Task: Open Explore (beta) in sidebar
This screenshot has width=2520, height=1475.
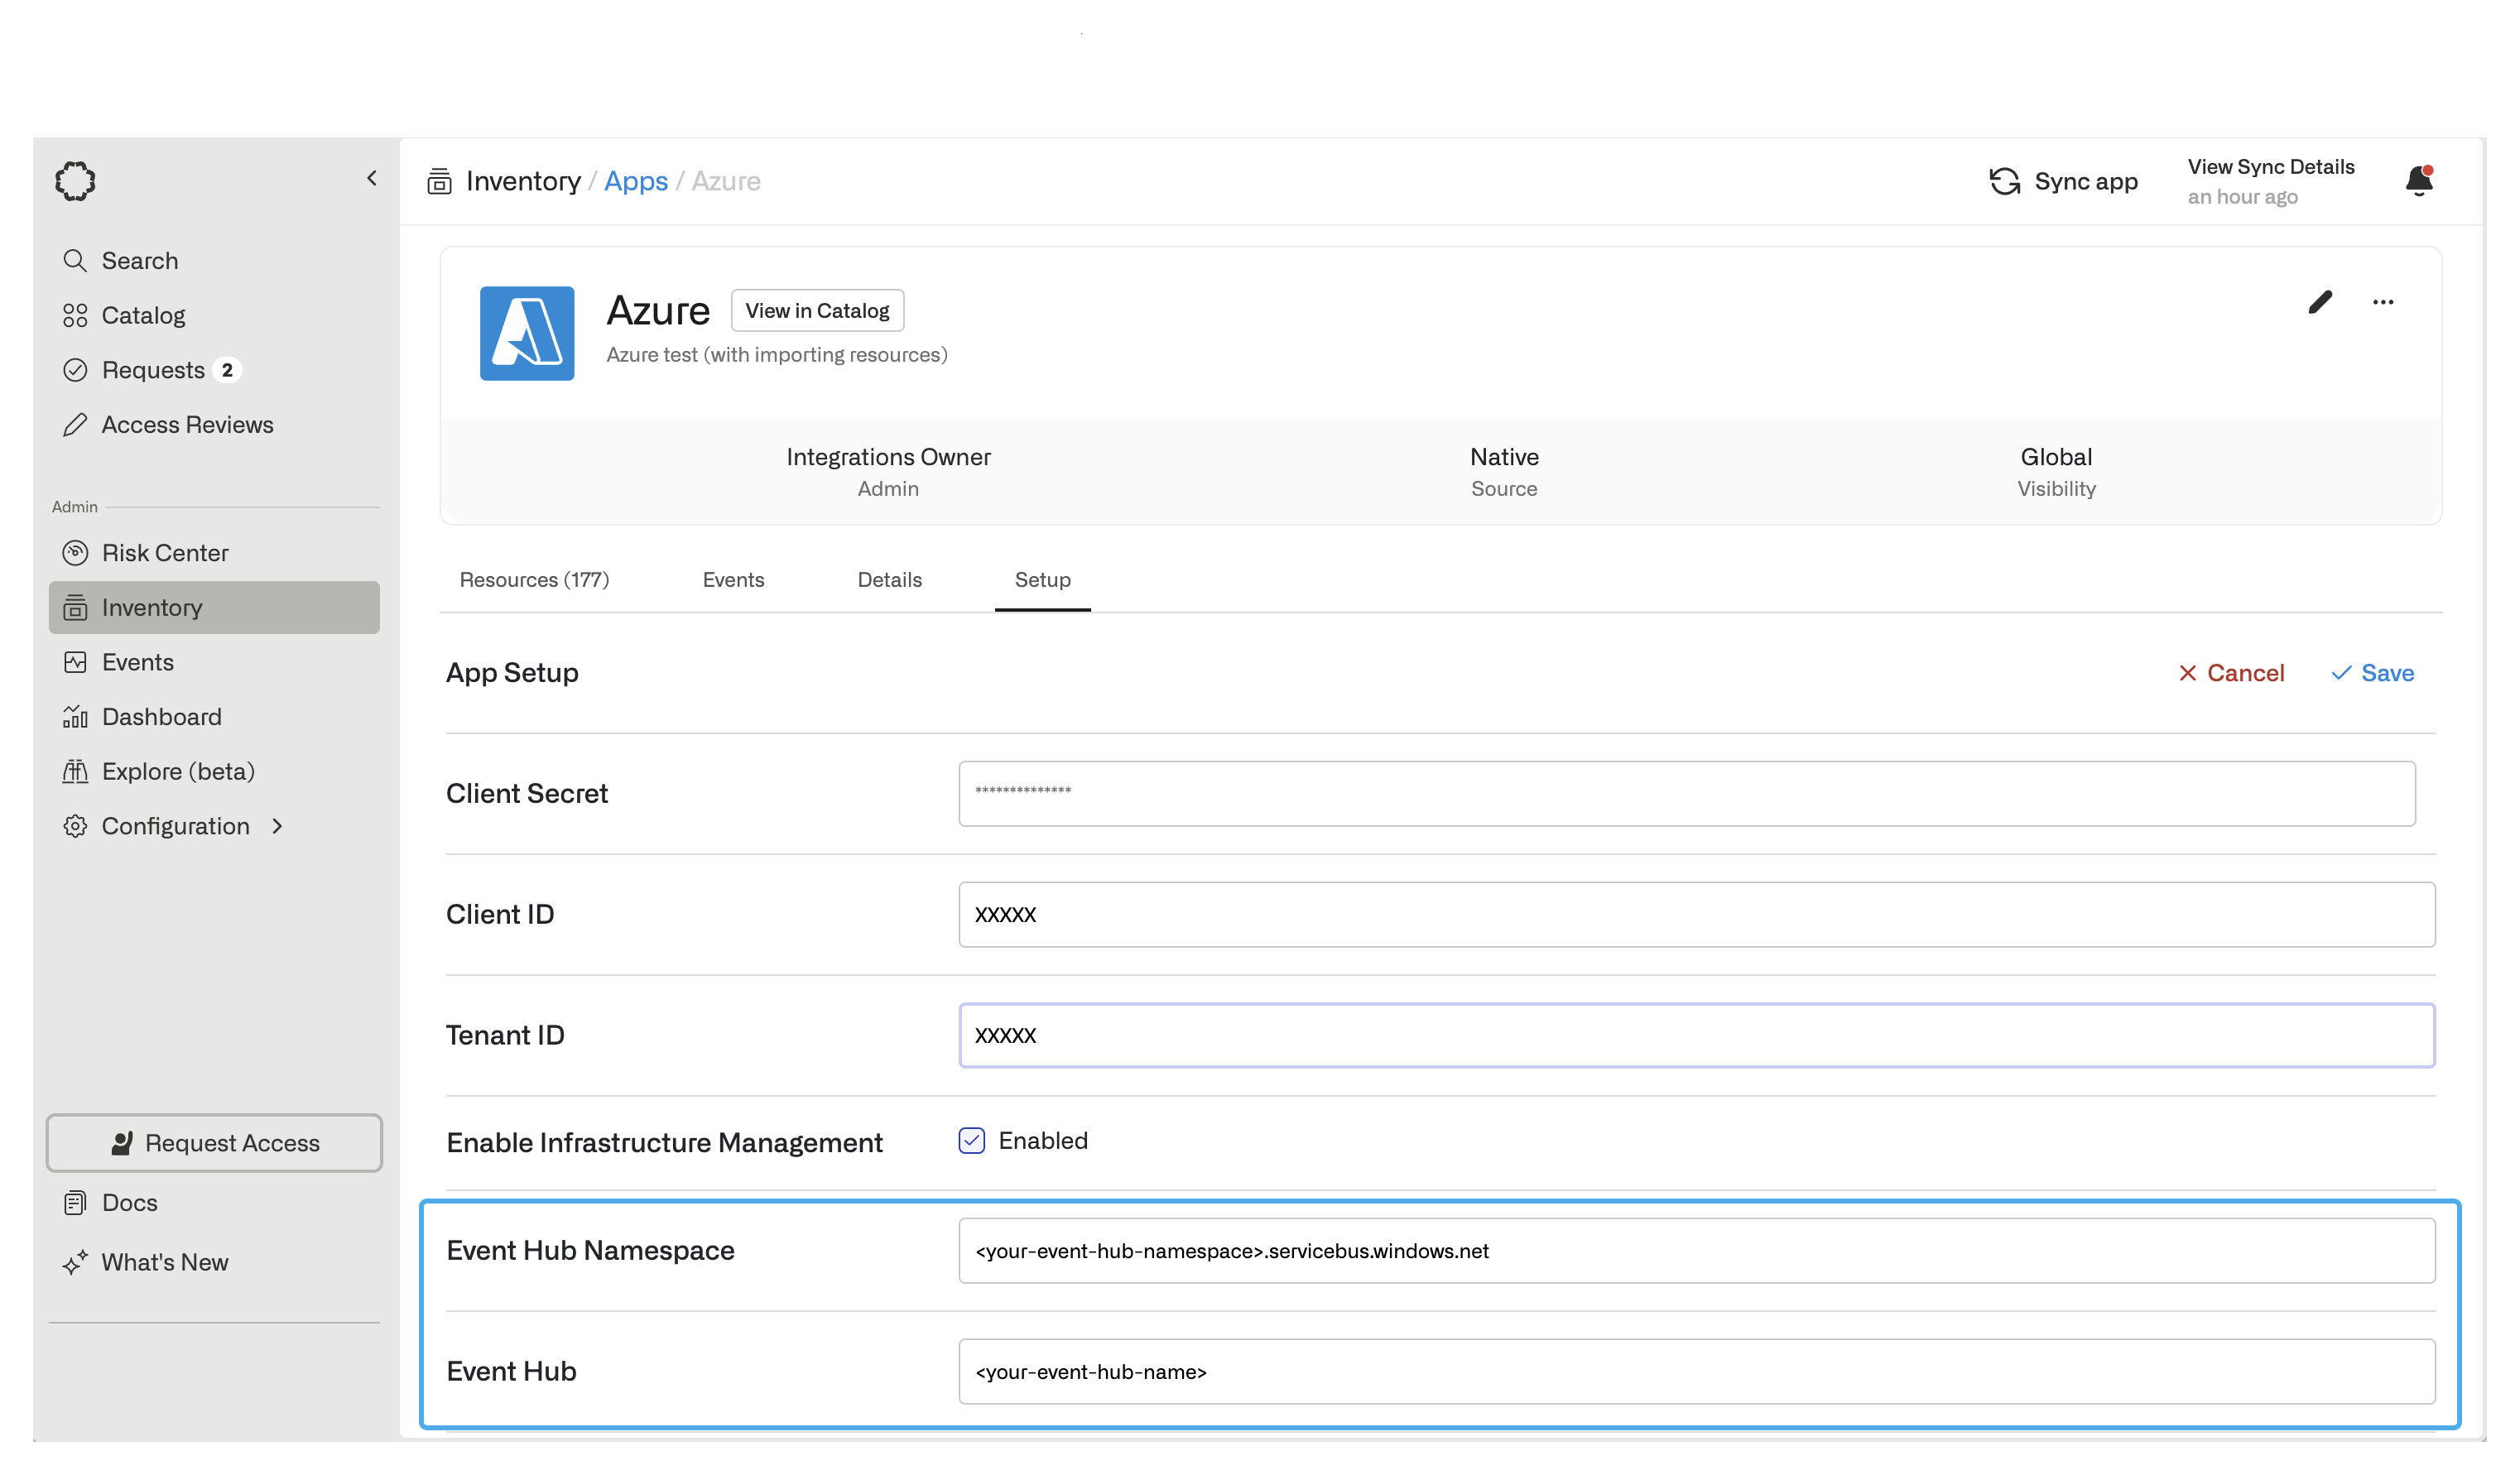Action: 178,771
